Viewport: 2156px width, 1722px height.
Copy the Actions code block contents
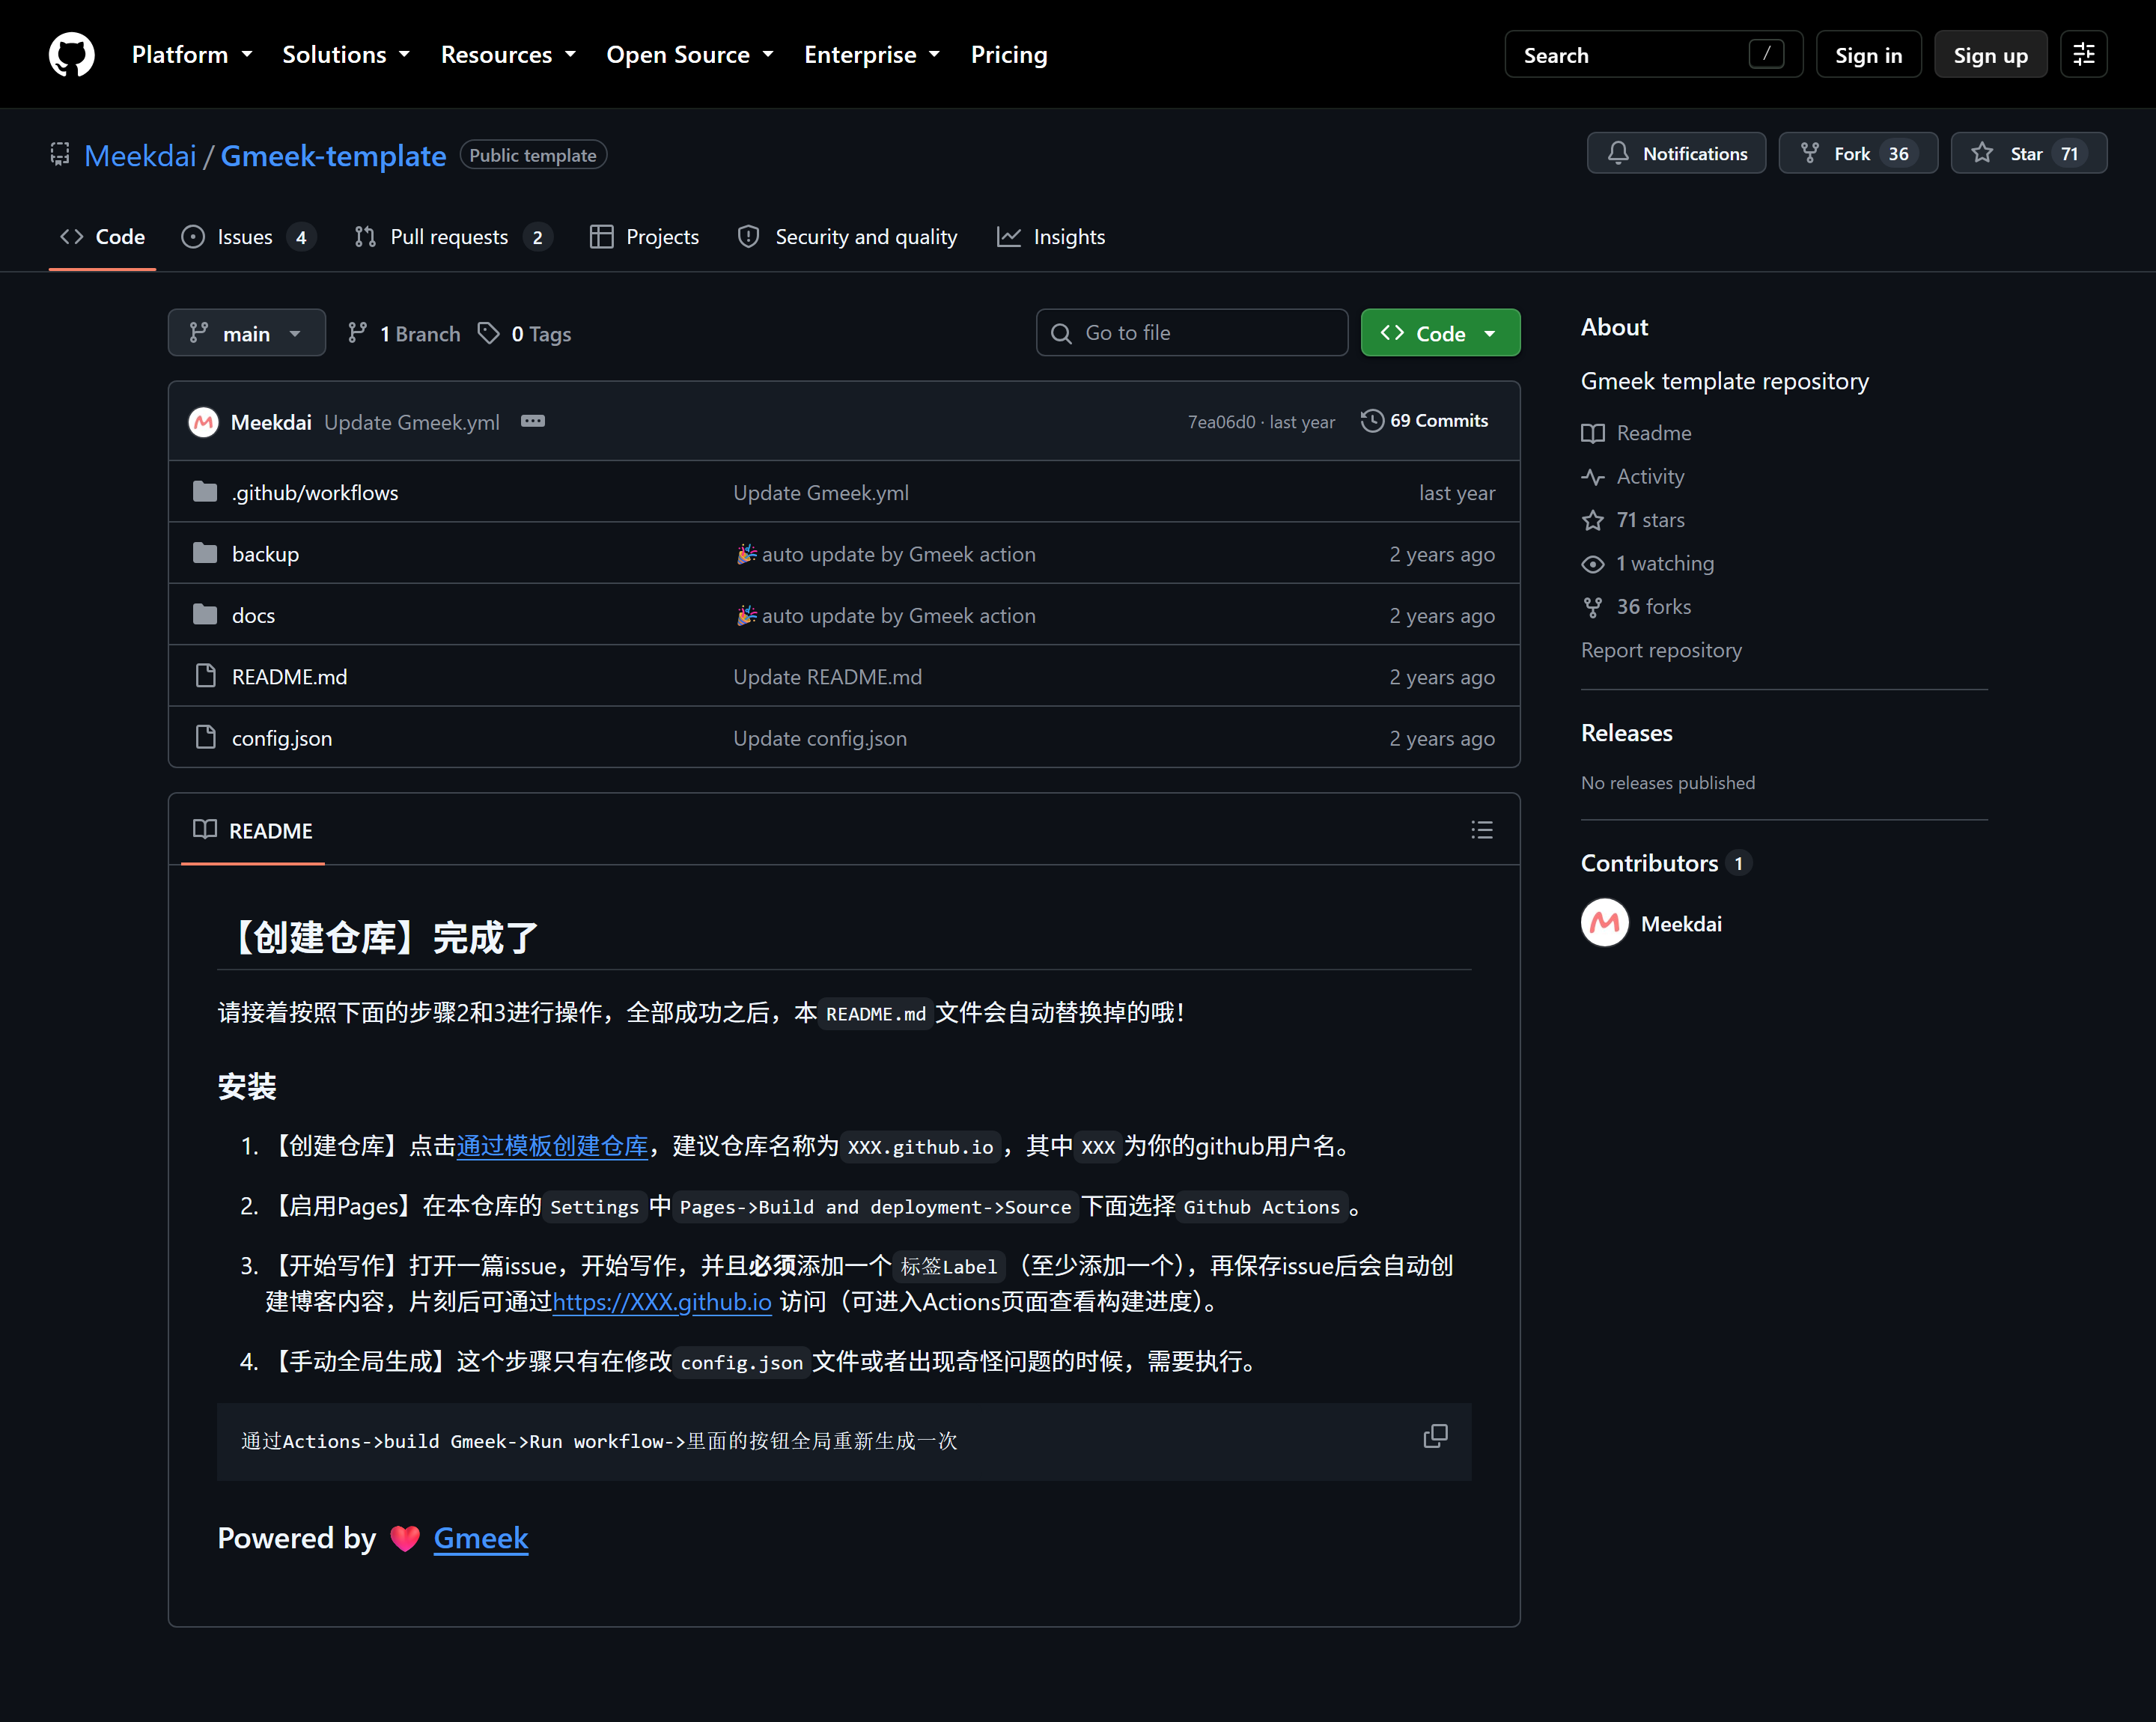tap(1435, 1437)
